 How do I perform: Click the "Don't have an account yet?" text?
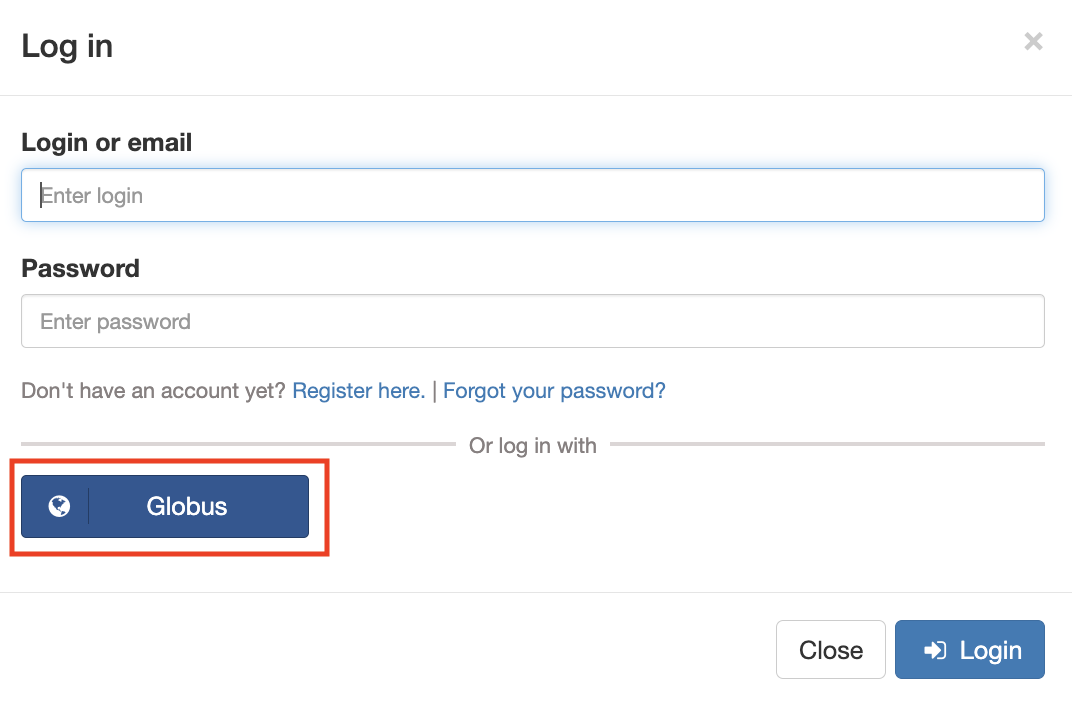tap(154, 390)
